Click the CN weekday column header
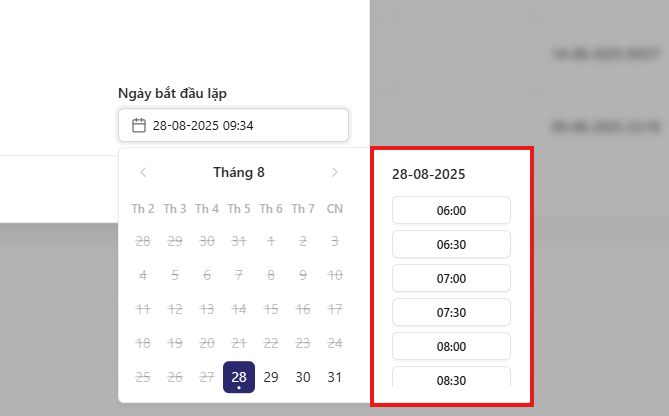 click(335, 209)
